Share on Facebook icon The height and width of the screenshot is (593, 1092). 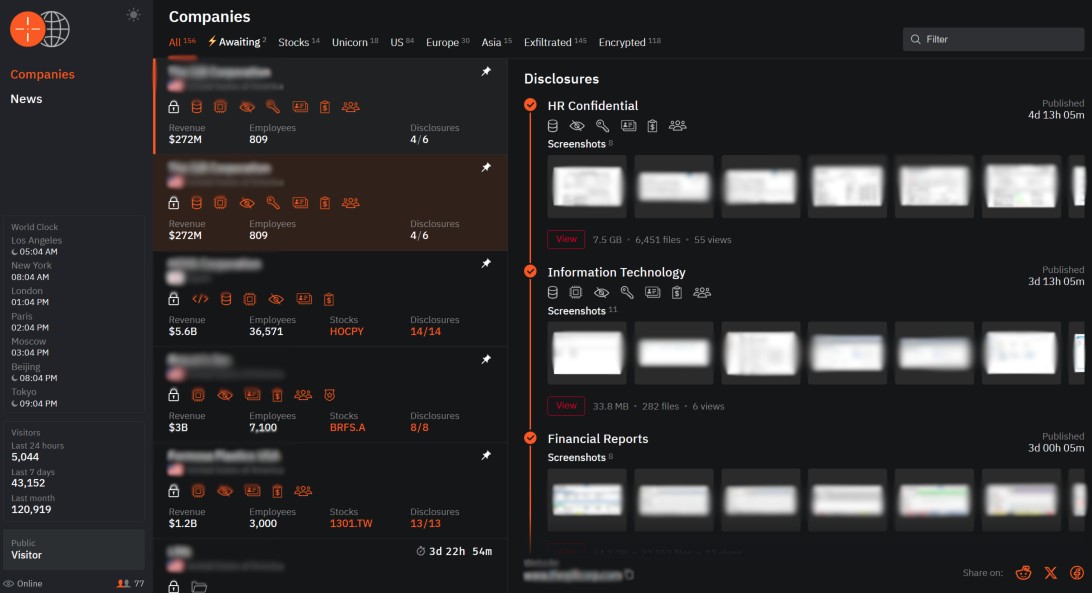(1077, 573)
